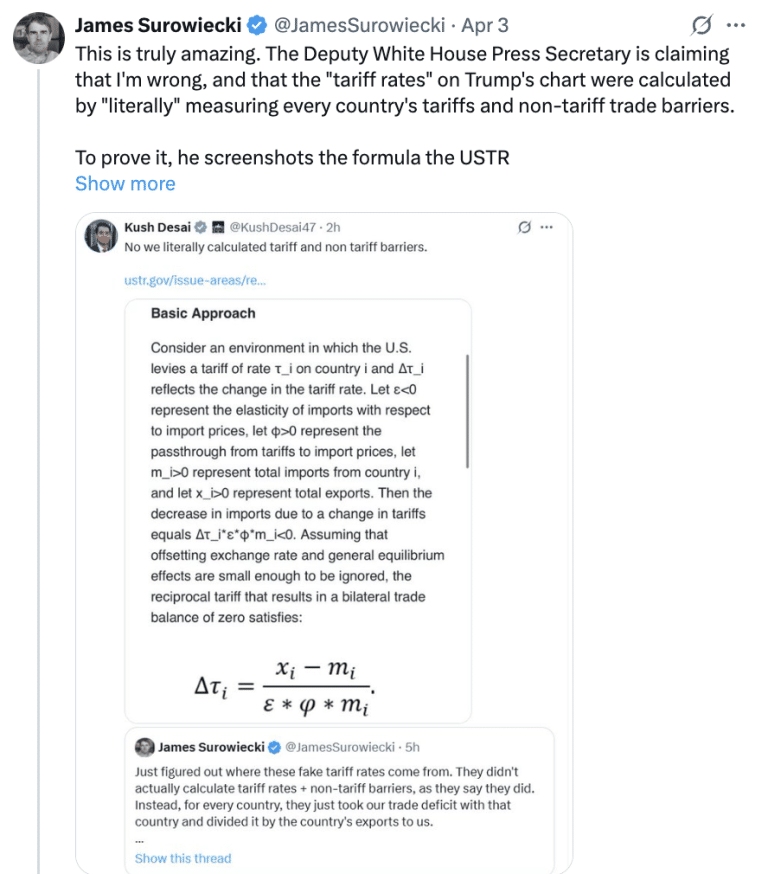
Task: Click the Grok icon in Kush Desai's tweet
Action: point(524,228)
